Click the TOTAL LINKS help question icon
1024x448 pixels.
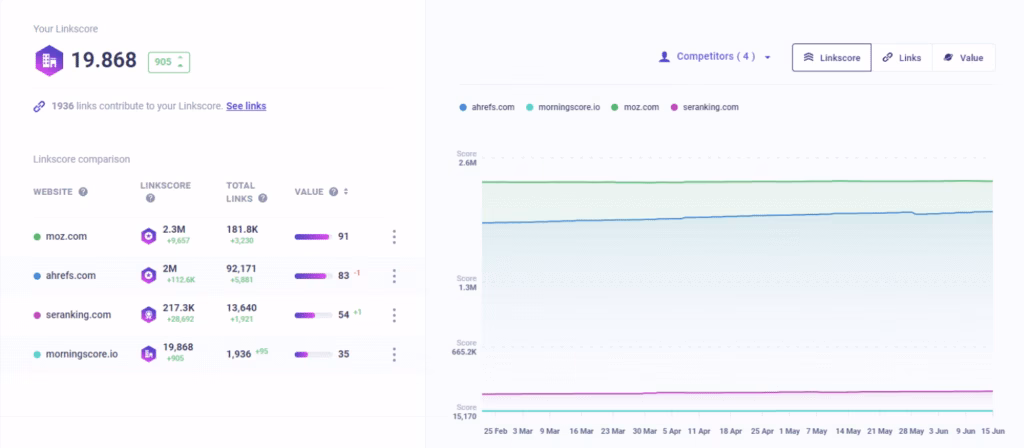[x=235, y=198]
